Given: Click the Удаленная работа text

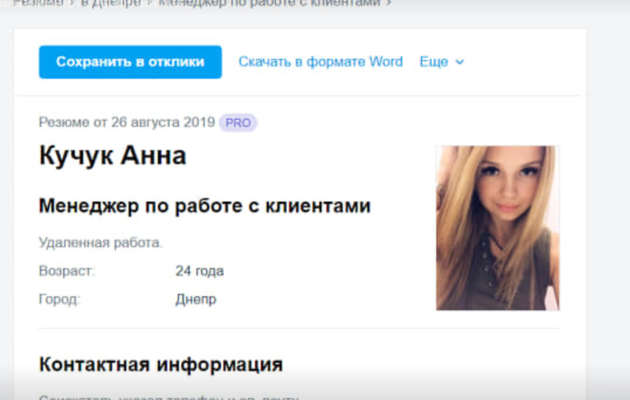Looking at the screenshot, I should pos(100,242).
